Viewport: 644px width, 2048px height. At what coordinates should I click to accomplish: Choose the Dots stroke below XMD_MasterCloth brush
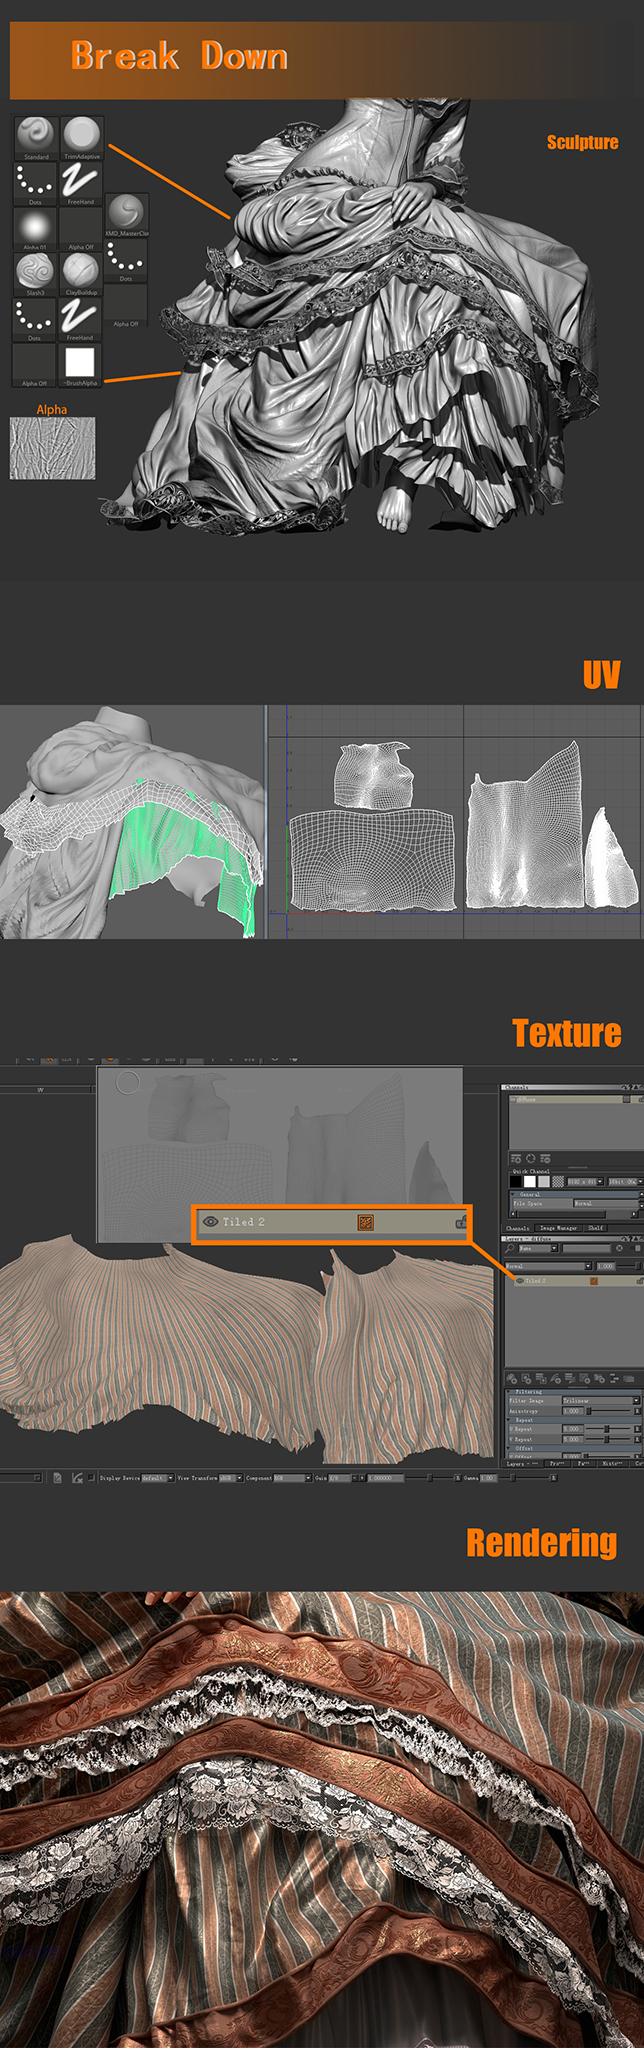point(126,260)
